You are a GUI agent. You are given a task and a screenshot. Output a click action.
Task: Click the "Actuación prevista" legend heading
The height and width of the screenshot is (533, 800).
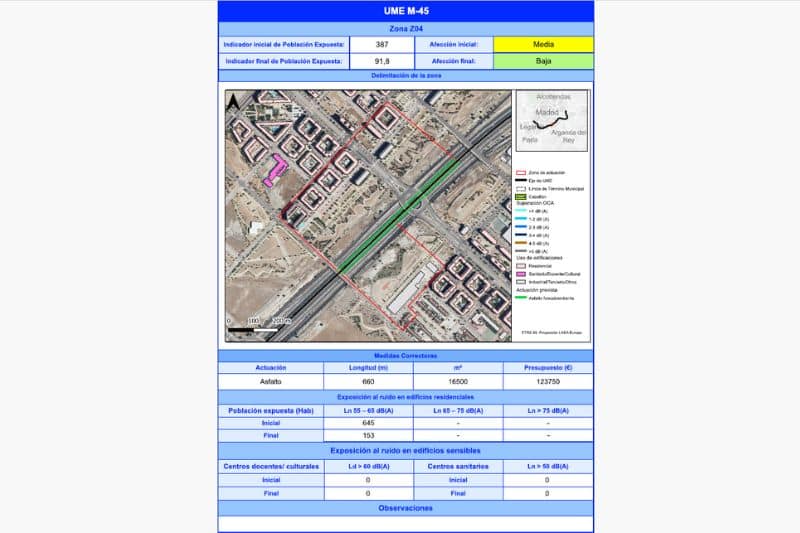coord(537,290)
